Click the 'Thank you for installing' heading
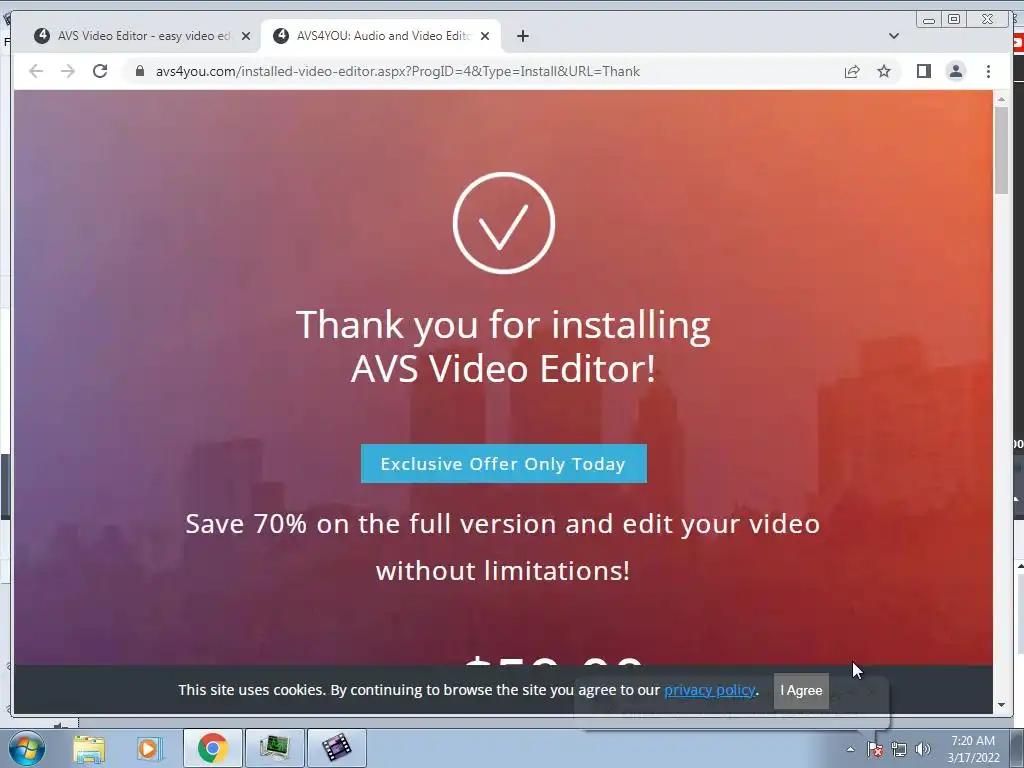Viewport: 1024px width, 768px height. pos(503,346)
